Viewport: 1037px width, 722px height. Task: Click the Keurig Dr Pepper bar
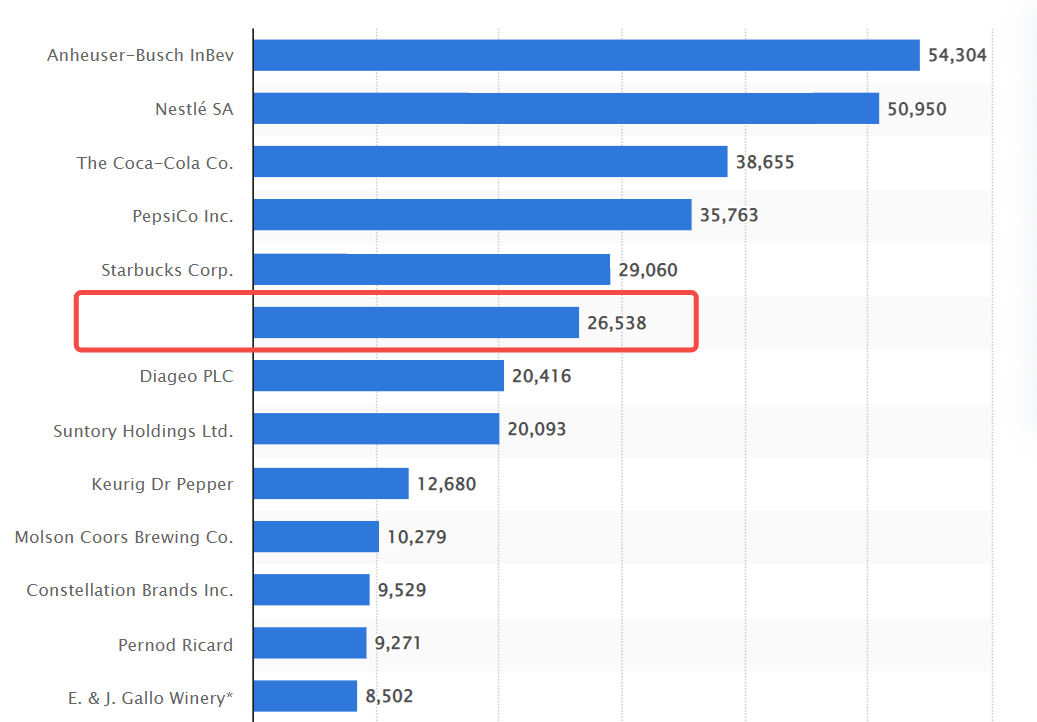[331, 483]
